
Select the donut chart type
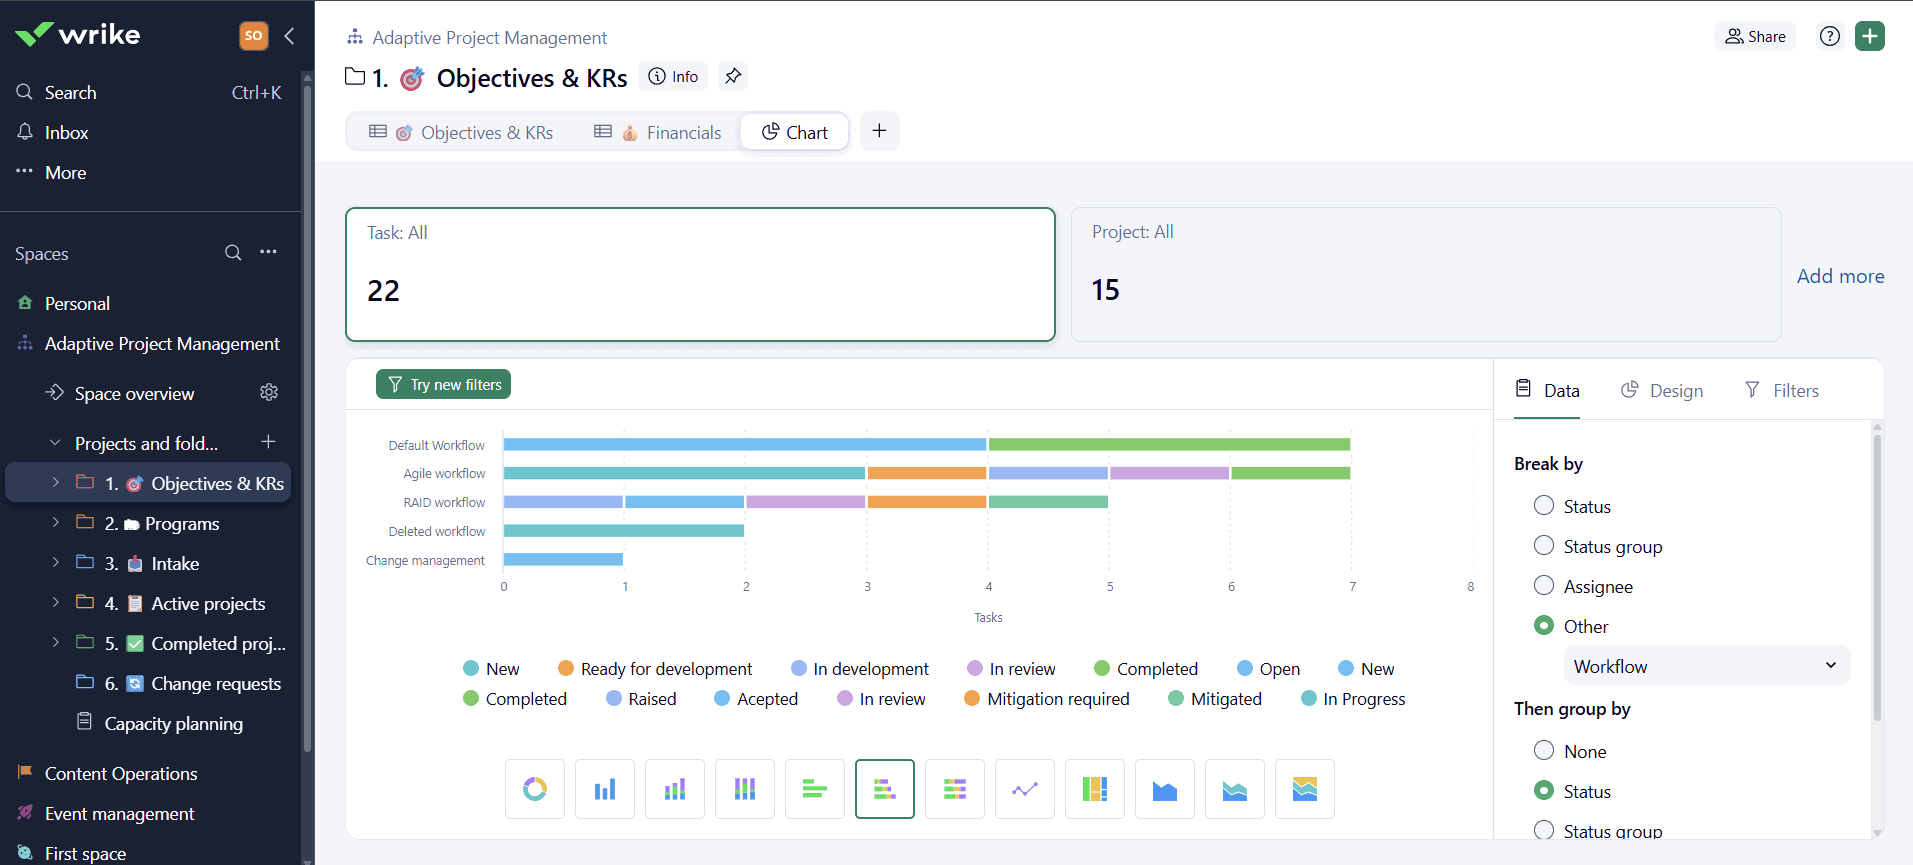pos(535,789)
